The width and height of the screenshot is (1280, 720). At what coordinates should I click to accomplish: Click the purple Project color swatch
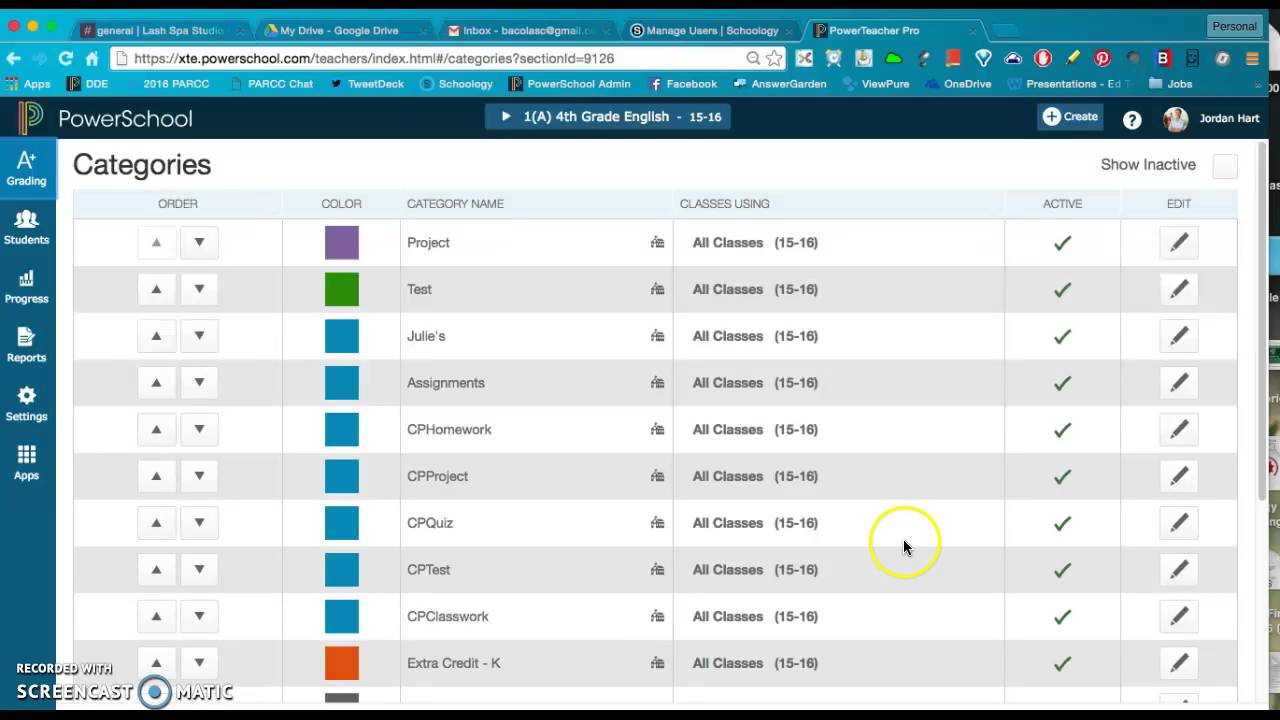pos(341,242)
